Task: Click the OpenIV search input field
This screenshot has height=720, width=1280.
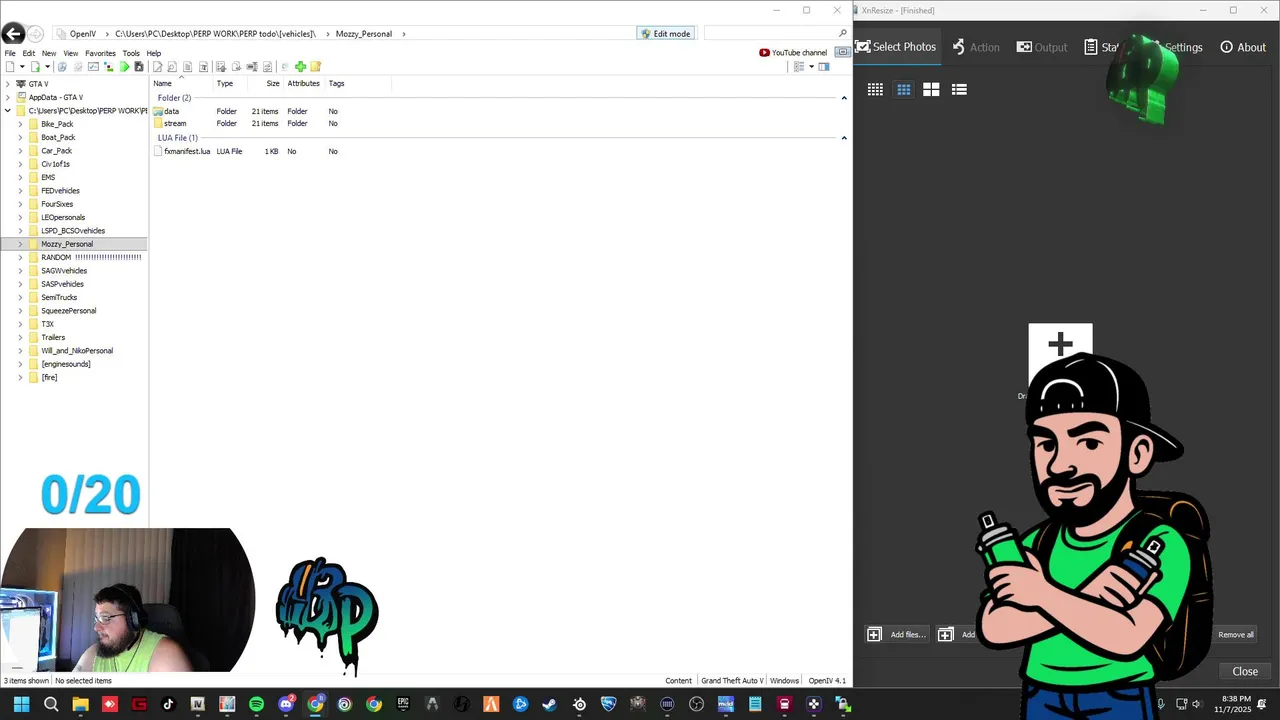Action: click(769, 34)
